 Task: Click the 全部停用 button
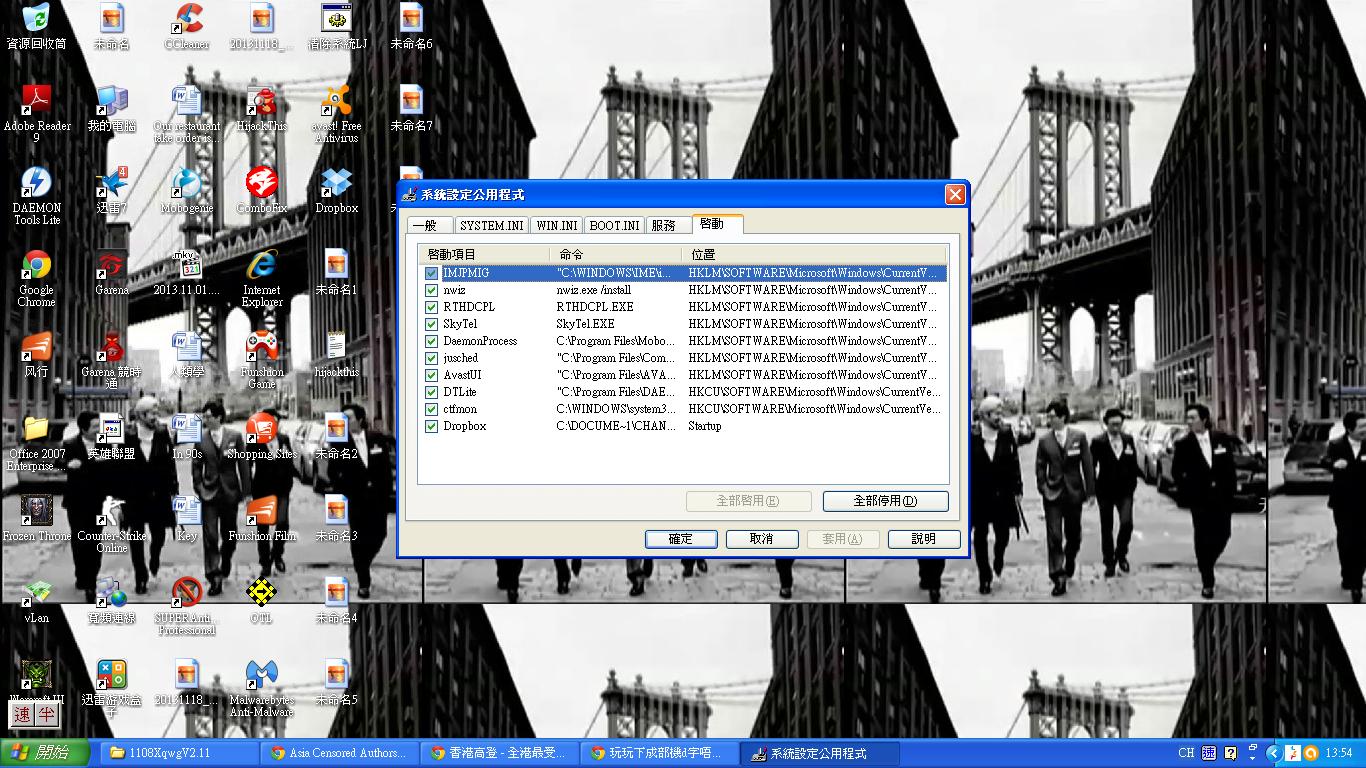[x=885, y=501]
